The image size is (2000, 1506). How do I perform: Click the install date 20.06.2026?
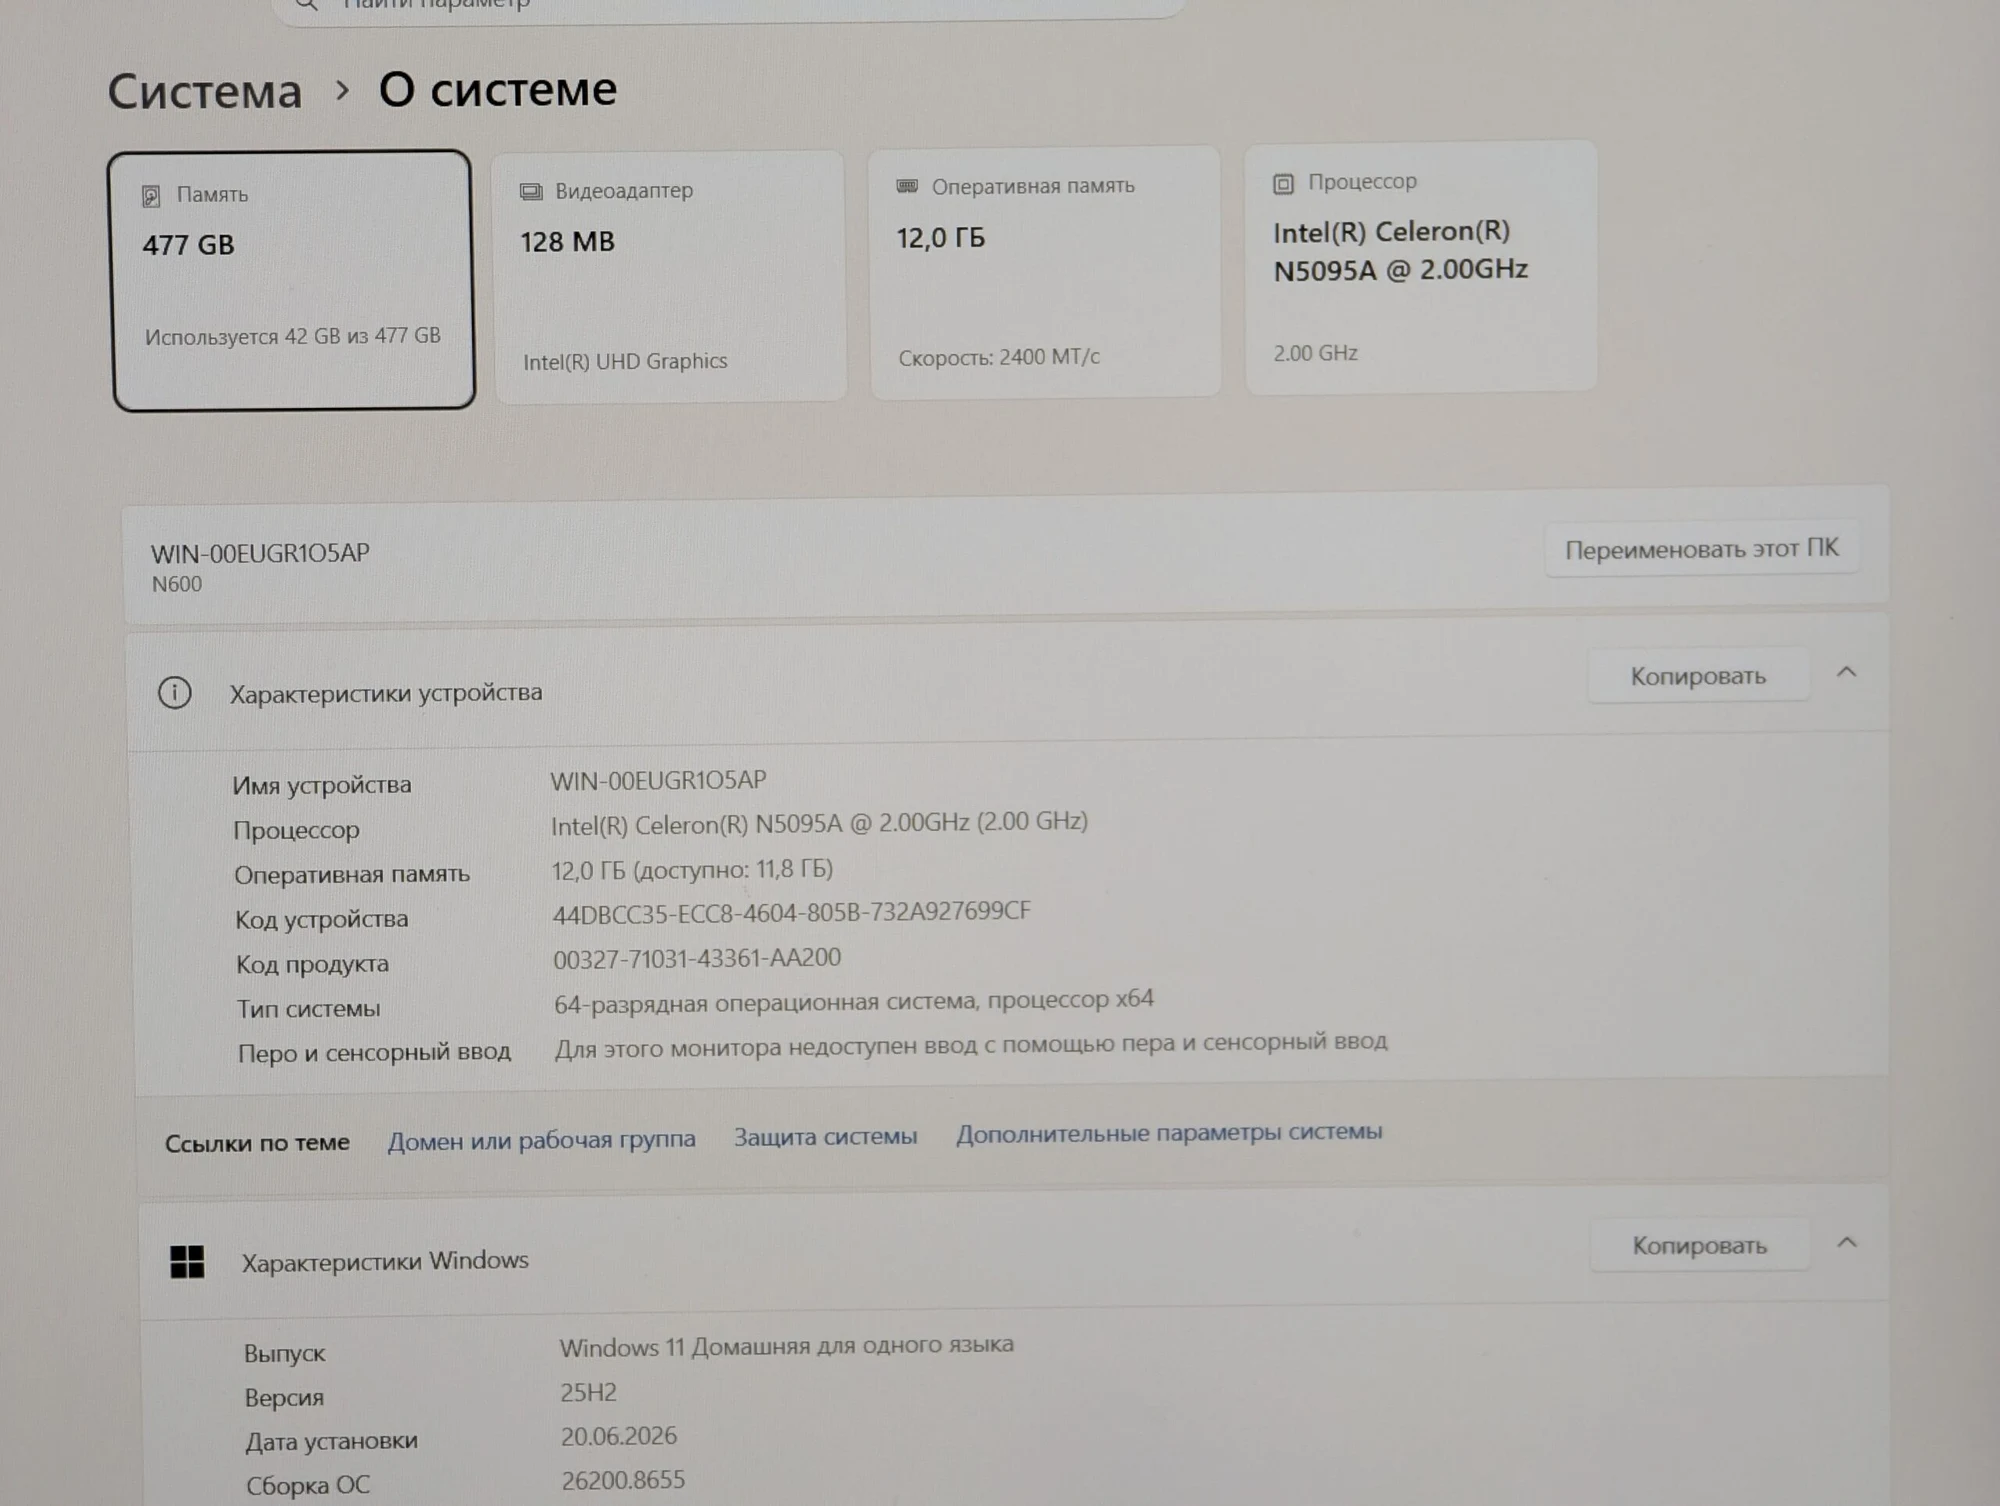(619, 1437)
